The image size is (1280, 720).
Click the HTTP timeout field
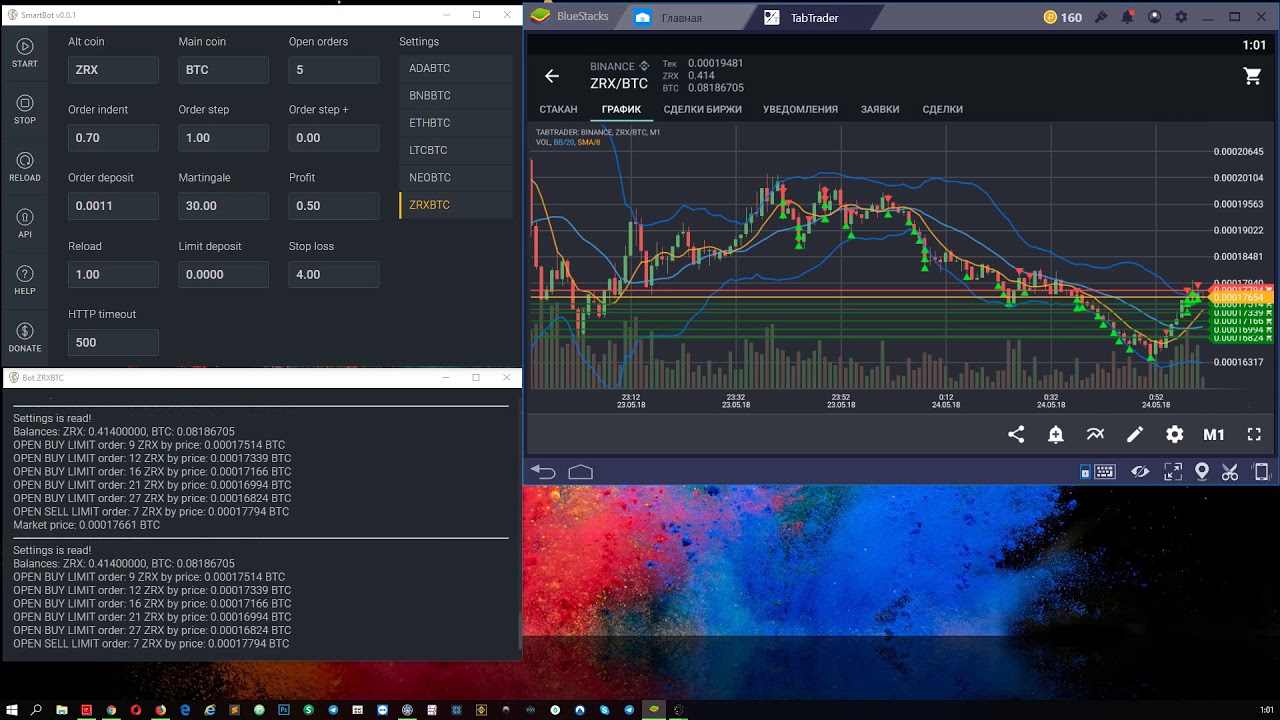(113, 342)
